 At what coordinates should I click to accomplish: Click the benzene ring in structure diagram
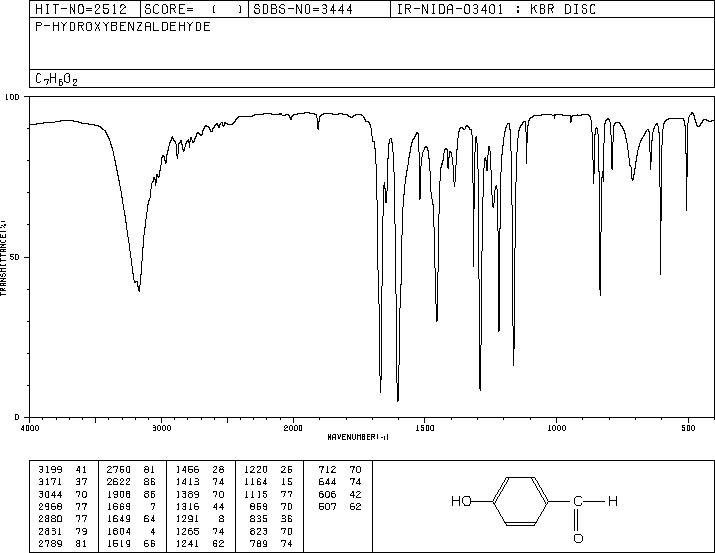tap(520, 501)
